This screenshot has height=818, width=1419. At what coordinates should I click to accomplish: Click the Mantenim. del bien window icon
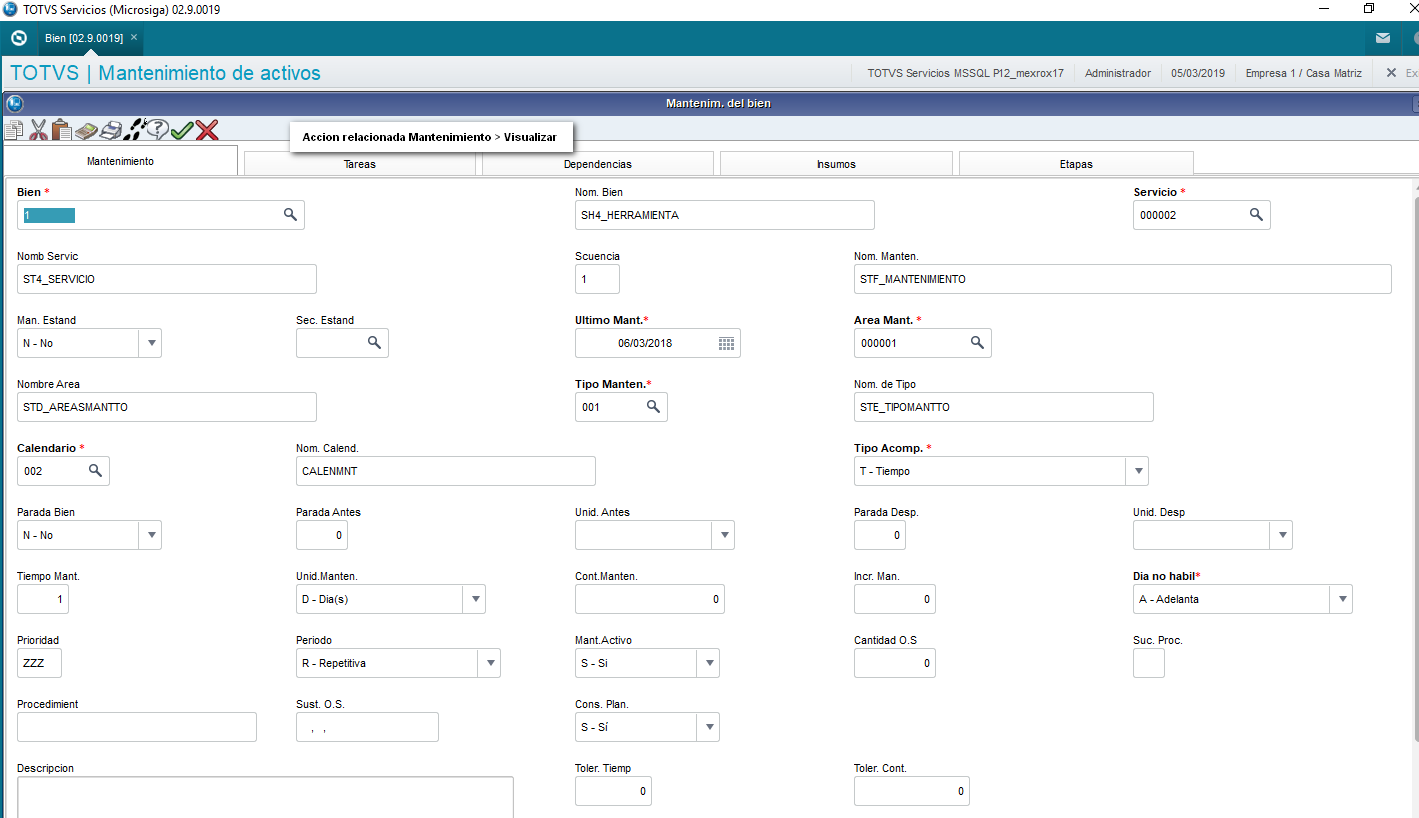[x=14, y=103]
